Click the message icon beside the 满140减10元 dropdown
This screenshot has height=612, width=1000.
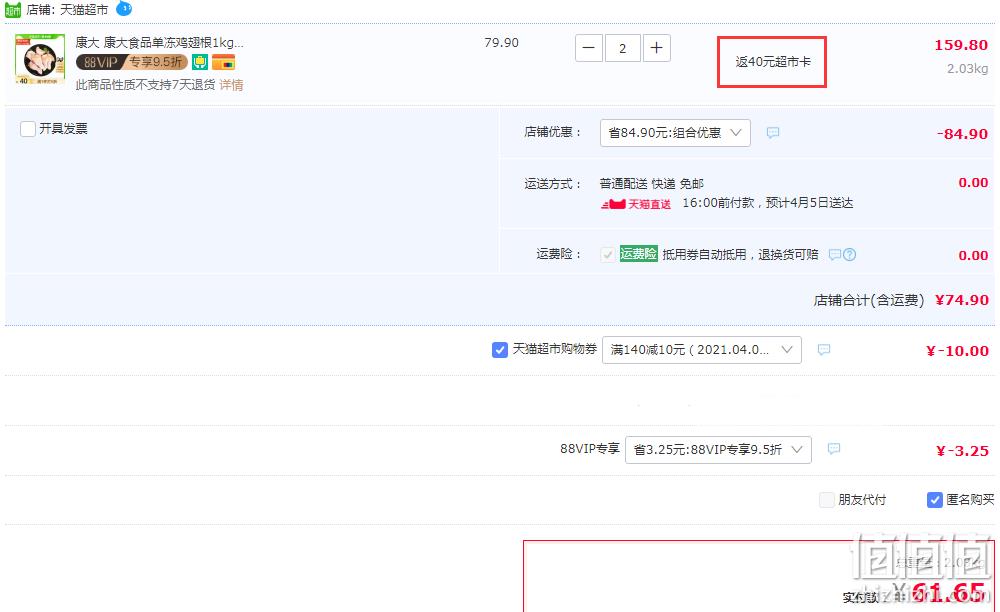point(824,349)
